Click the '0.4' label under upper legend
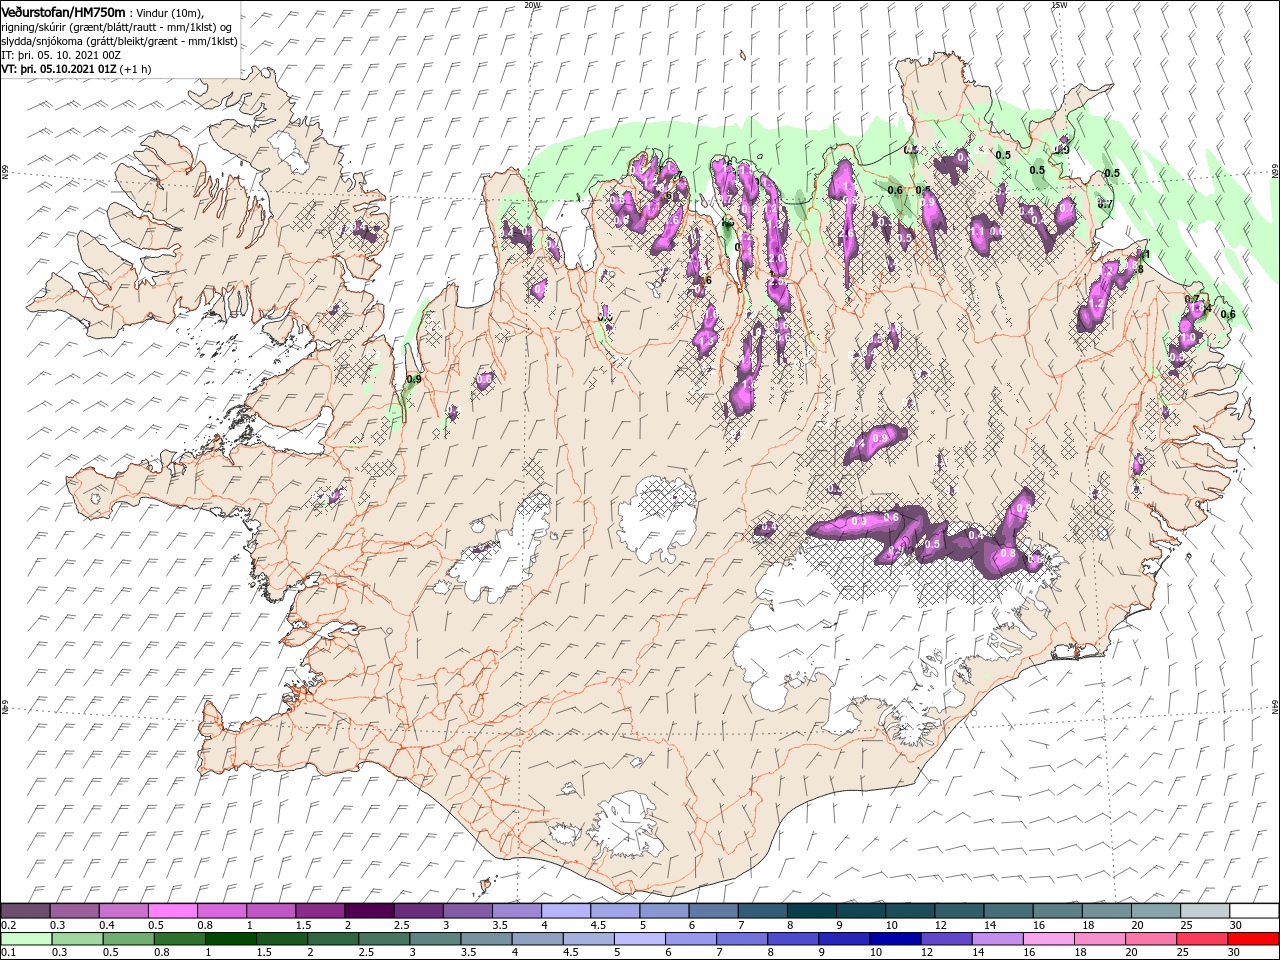1280x960 pixels. click(x=106, y=925)
